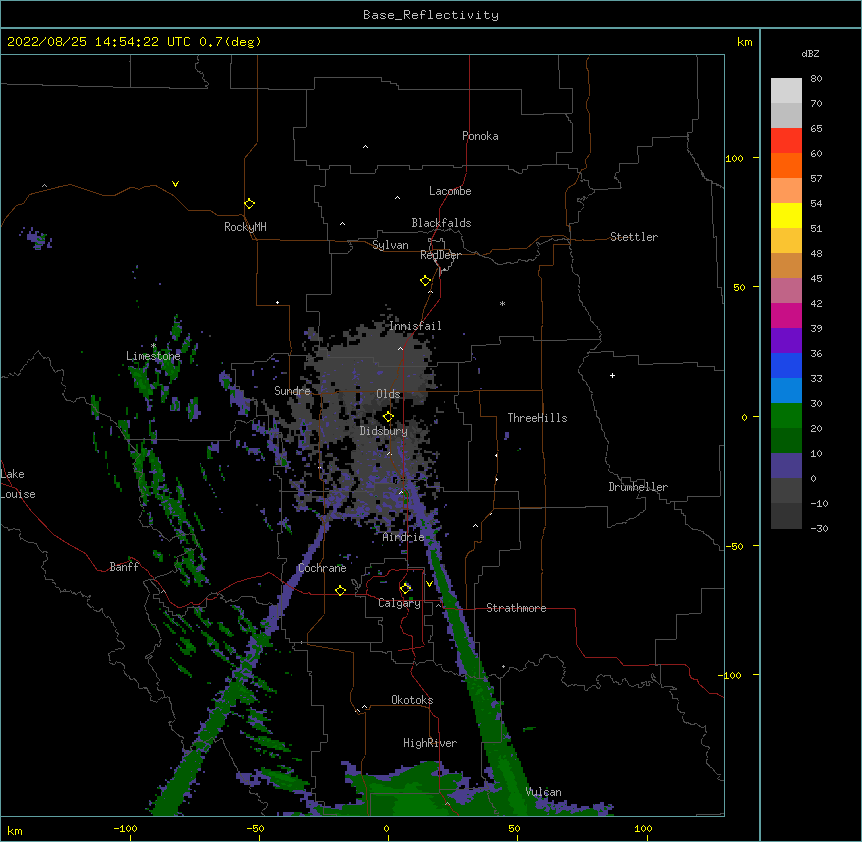Select the red 60-65 dBZ legend swatch
Viewport: 862px width, 842px height.
pyautogui.click(x=786, y=141)
